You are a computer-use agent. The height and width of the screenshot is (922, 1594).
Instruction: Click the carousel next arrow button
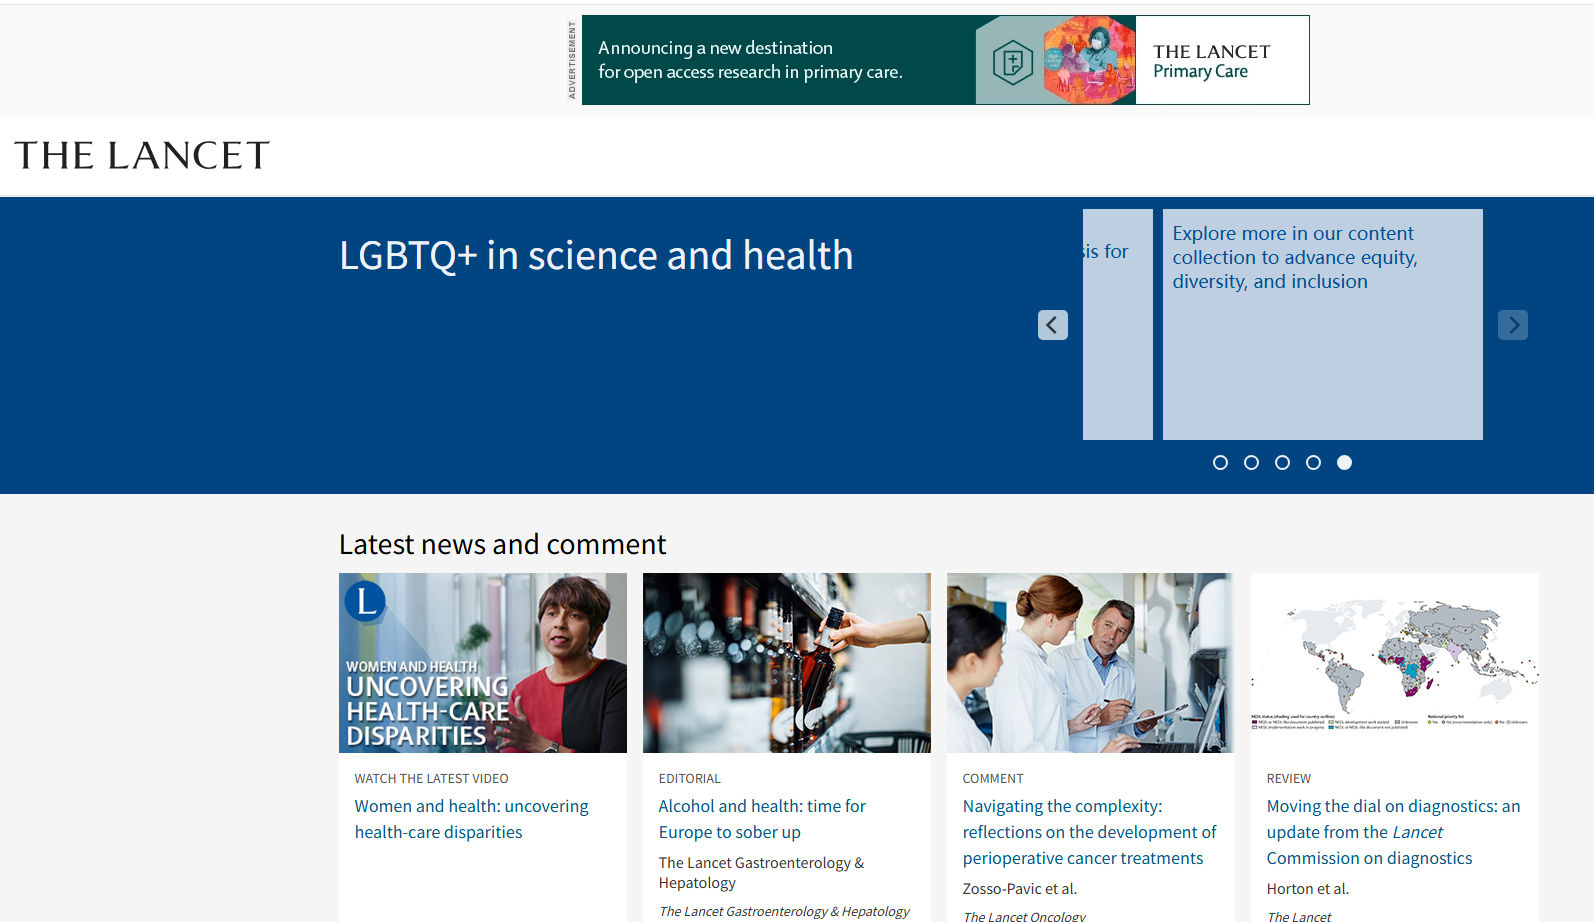(1512, 325)
